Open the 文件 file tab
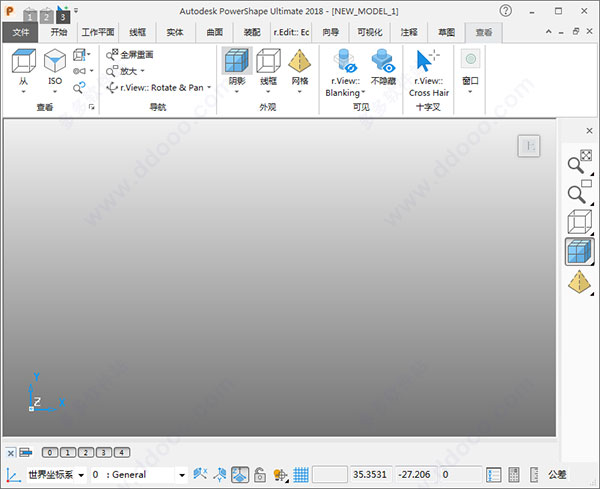The height and width of the screenshot is (489, 600). (x=20, y=32)
